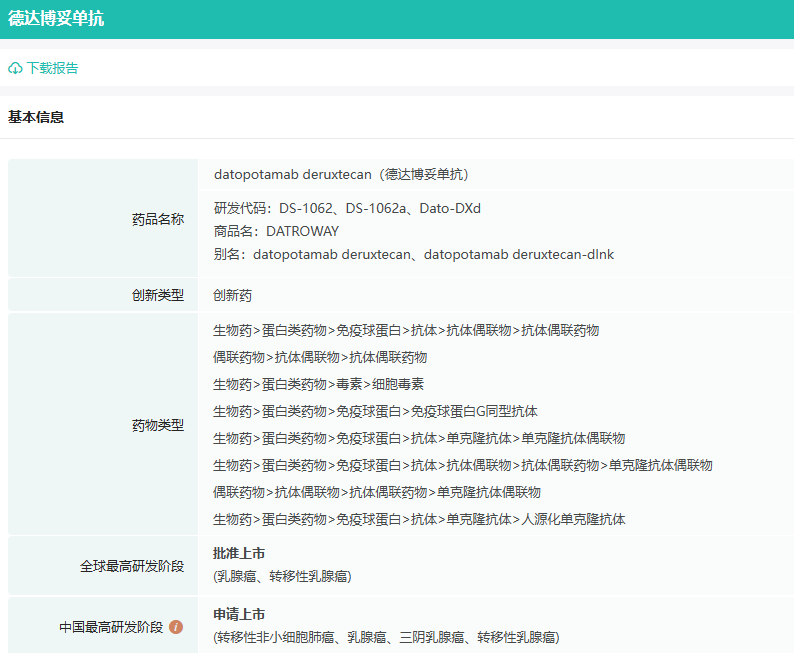The width and height of the screenshot is (794, 653).
Task: Click the 基本信息 section heading
Action: point(36,117)
